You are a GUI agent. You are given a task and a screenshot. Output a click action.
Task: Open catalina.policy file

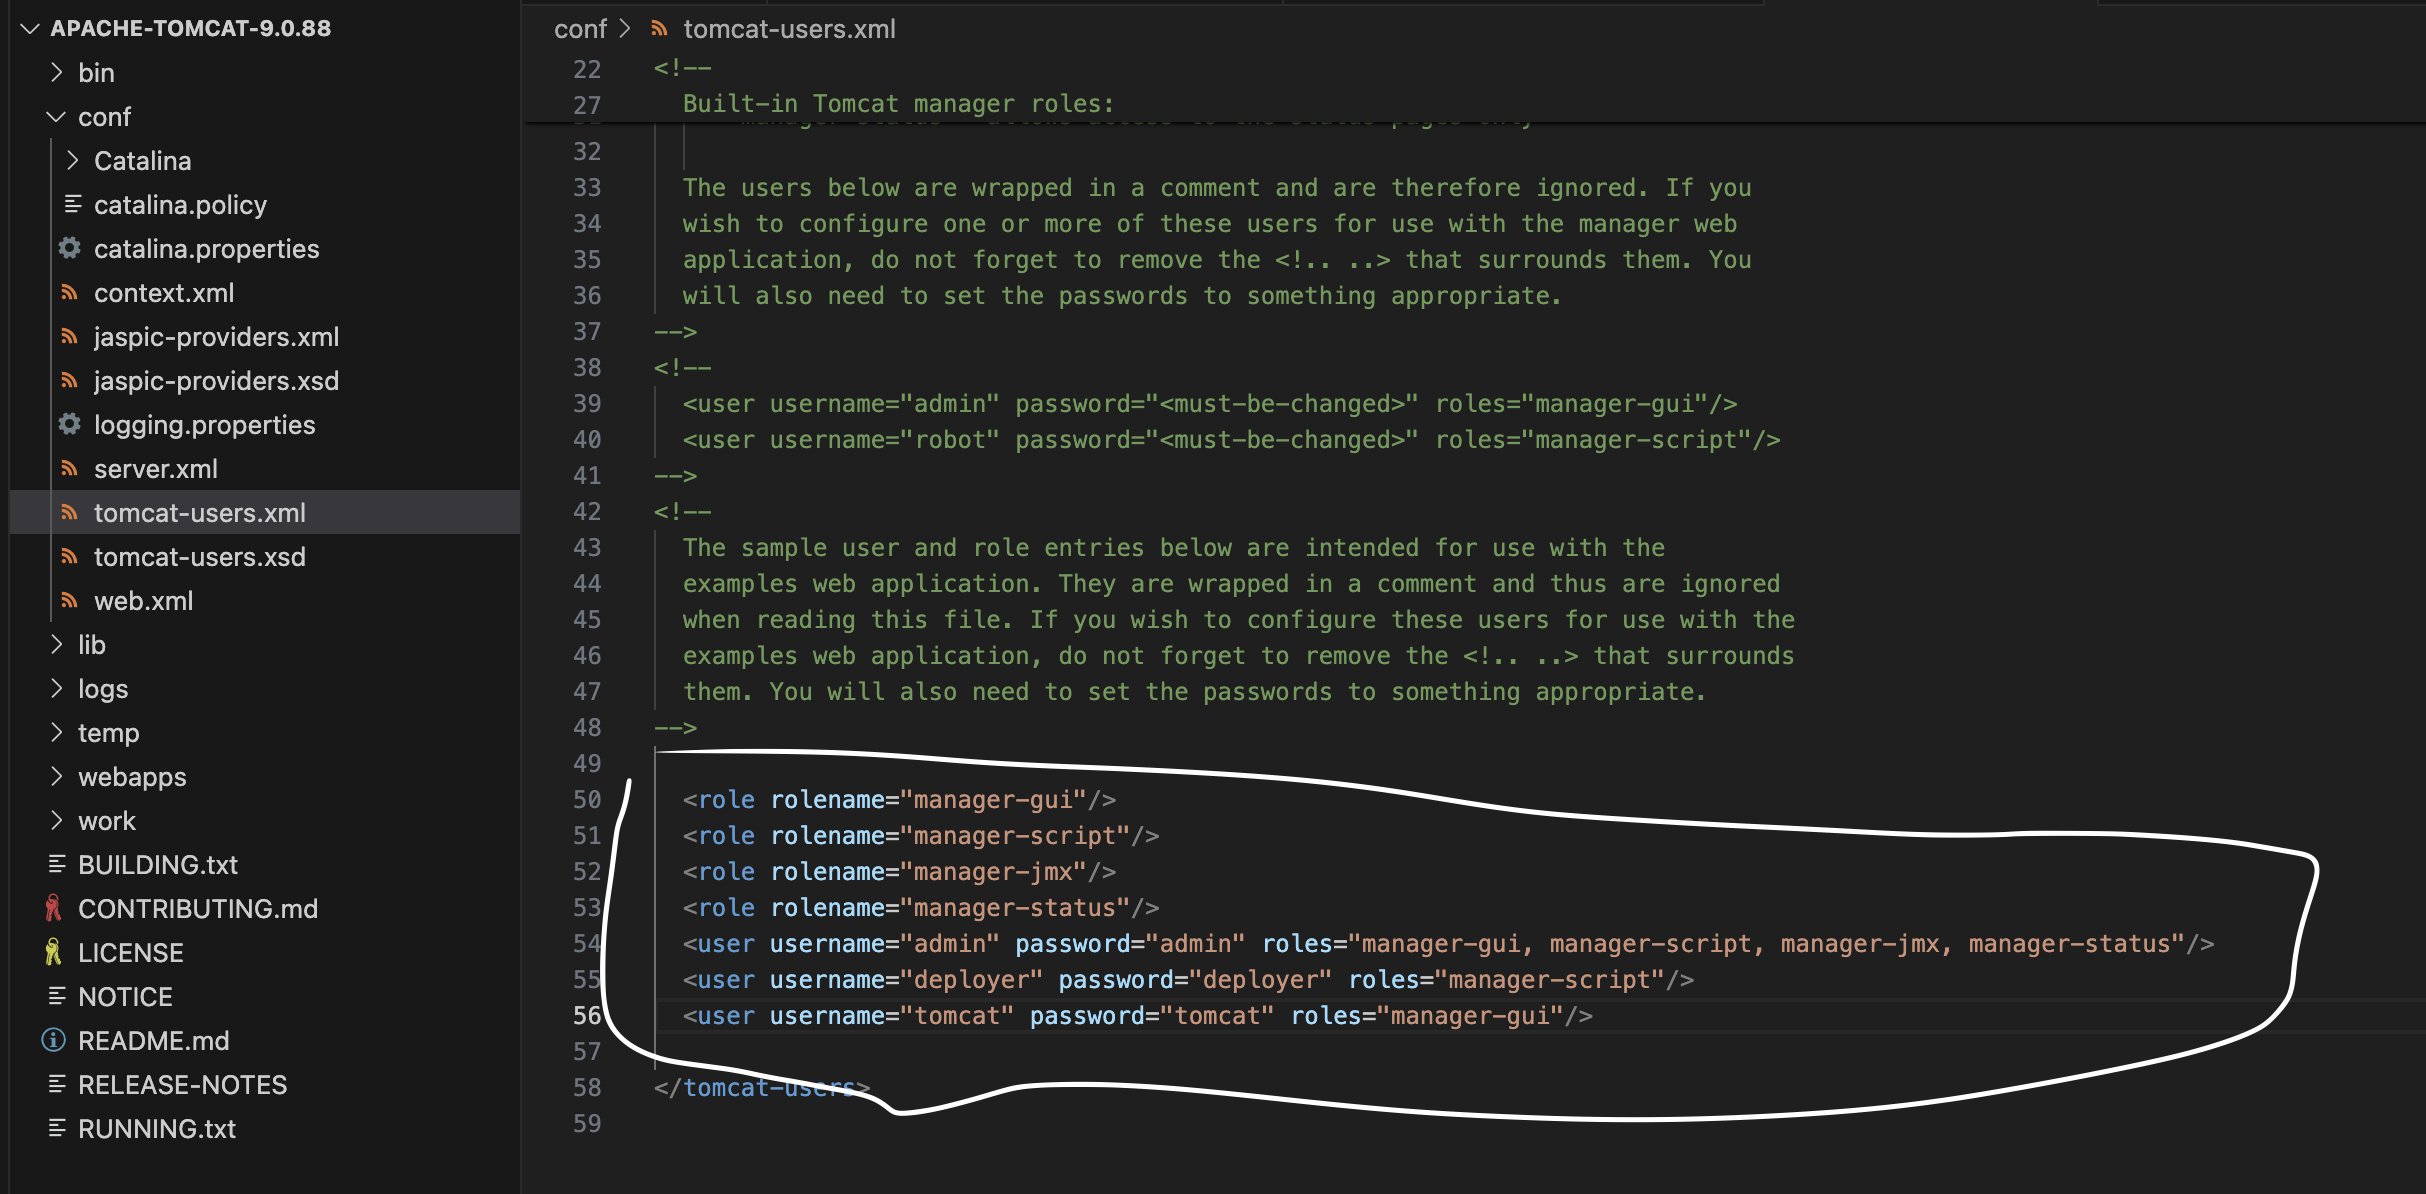click(x=181, y=204)
